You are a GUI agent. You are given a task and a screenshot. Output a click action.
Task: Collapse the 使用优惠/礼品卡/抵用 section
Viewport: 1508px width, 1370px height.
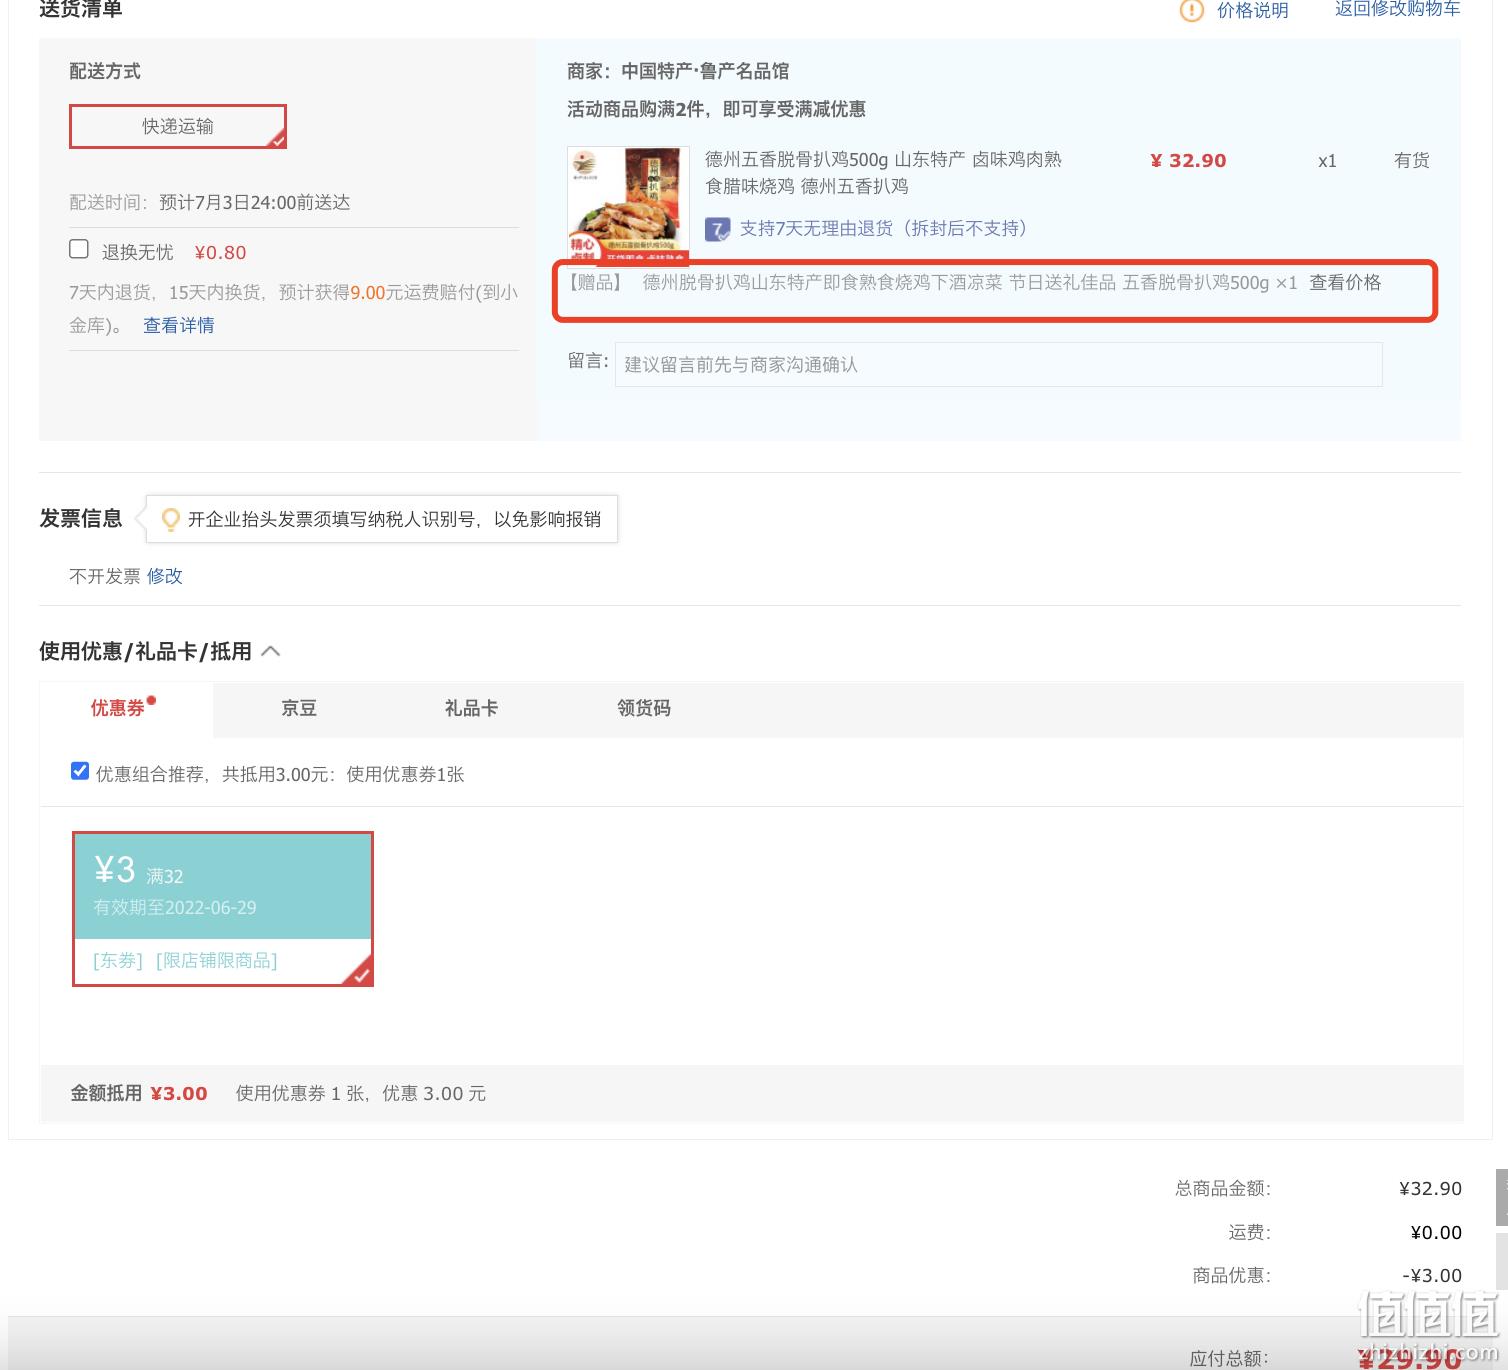click(270, 652)
